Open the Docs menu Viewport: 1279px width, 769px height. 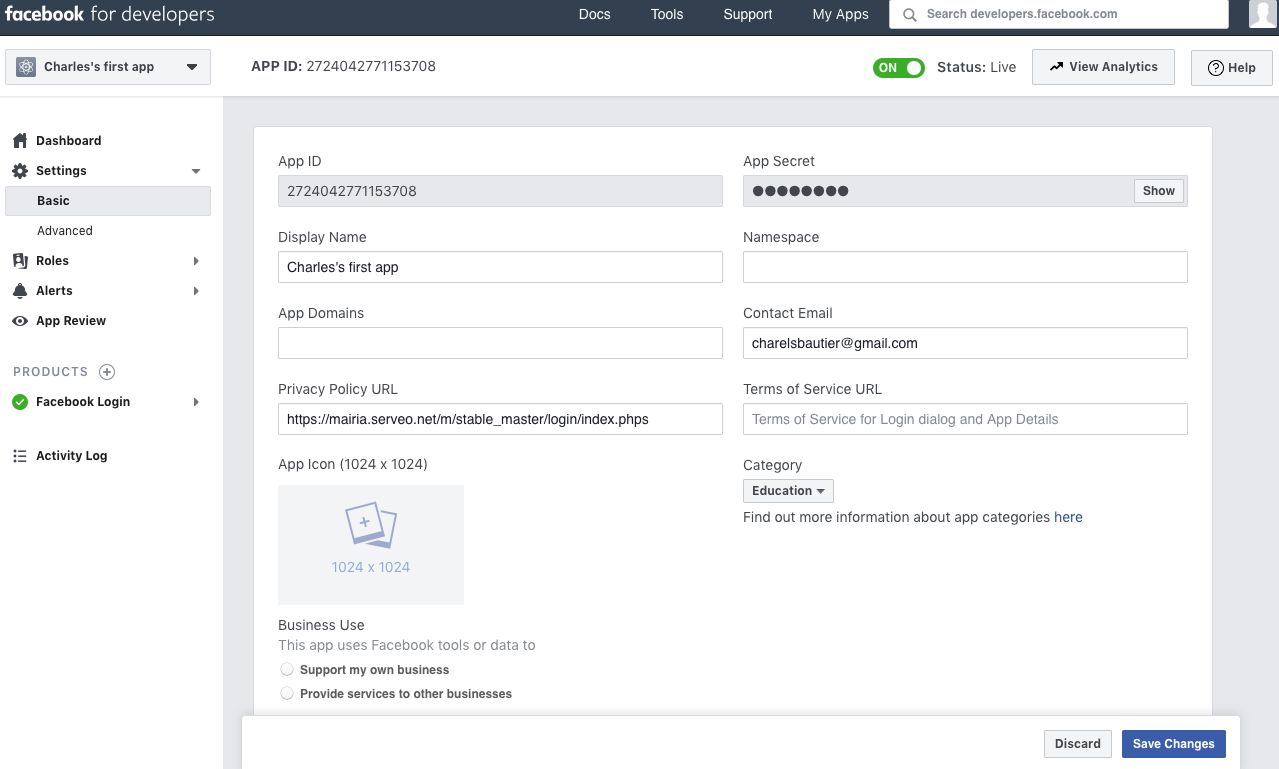tap(594, 14)
